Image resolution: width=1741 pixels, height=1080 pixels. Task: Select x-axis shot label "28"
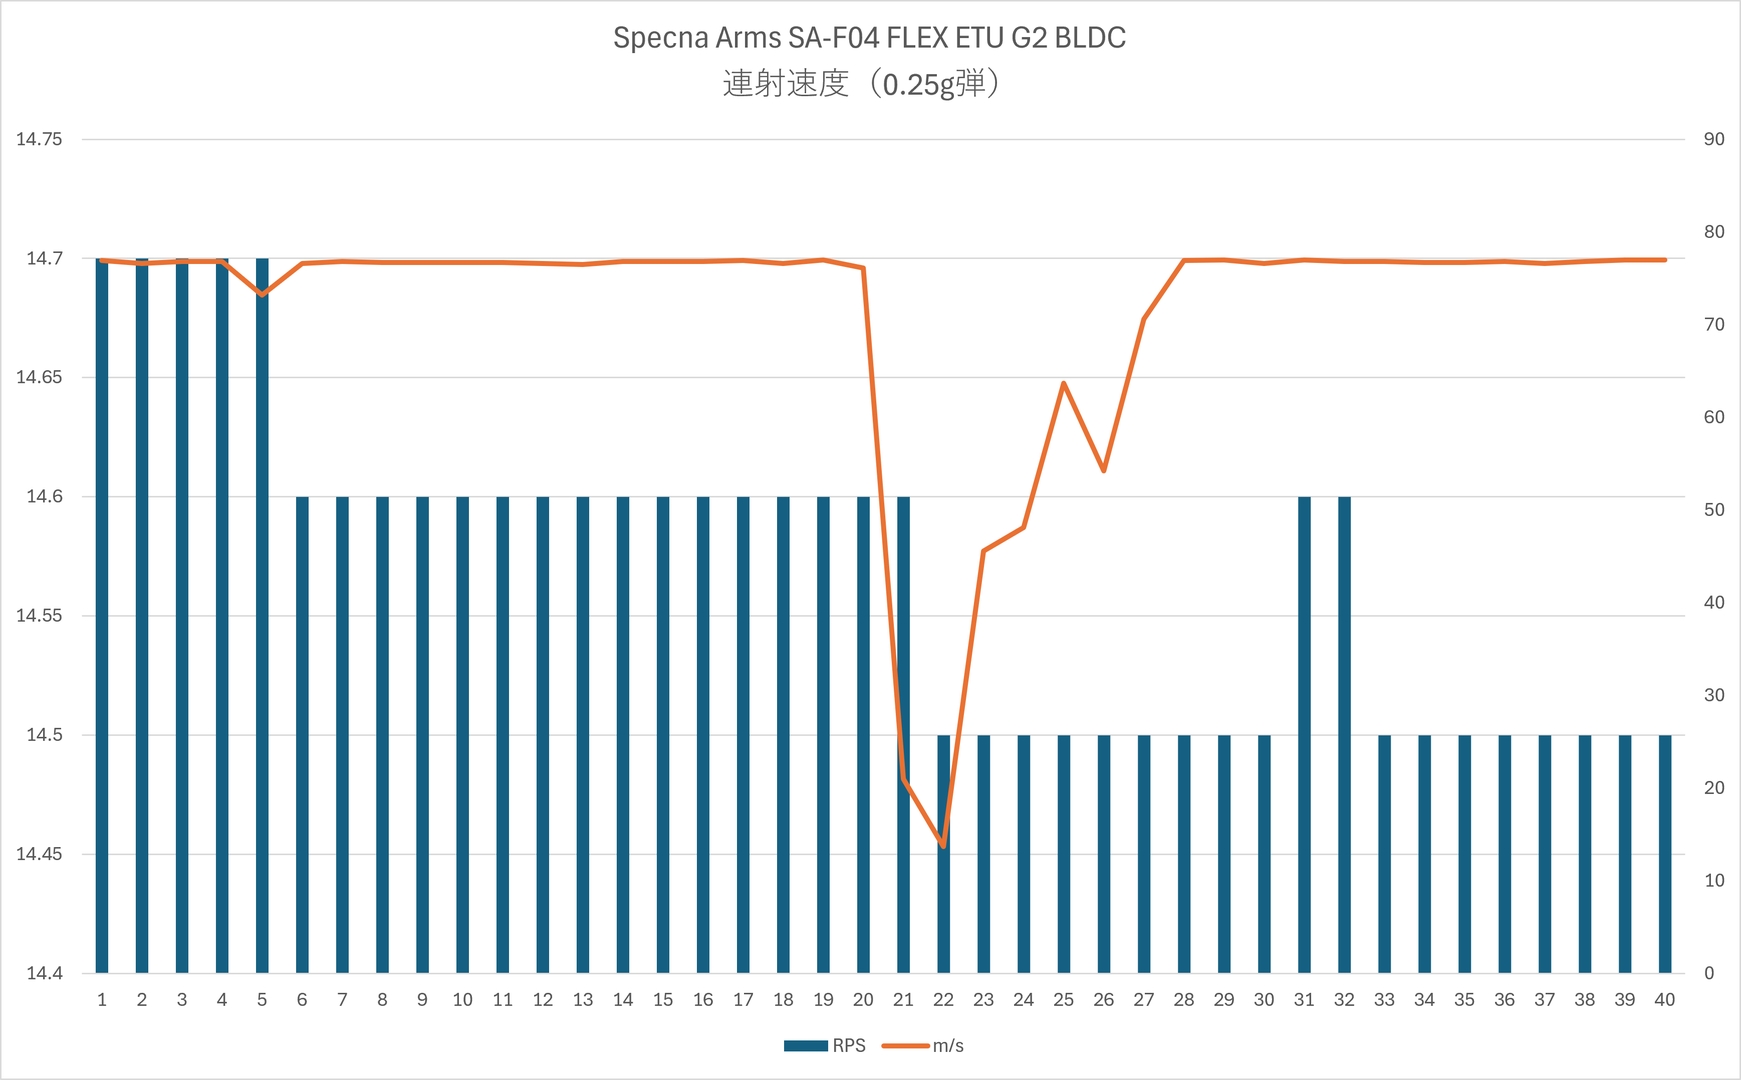1184,1000
